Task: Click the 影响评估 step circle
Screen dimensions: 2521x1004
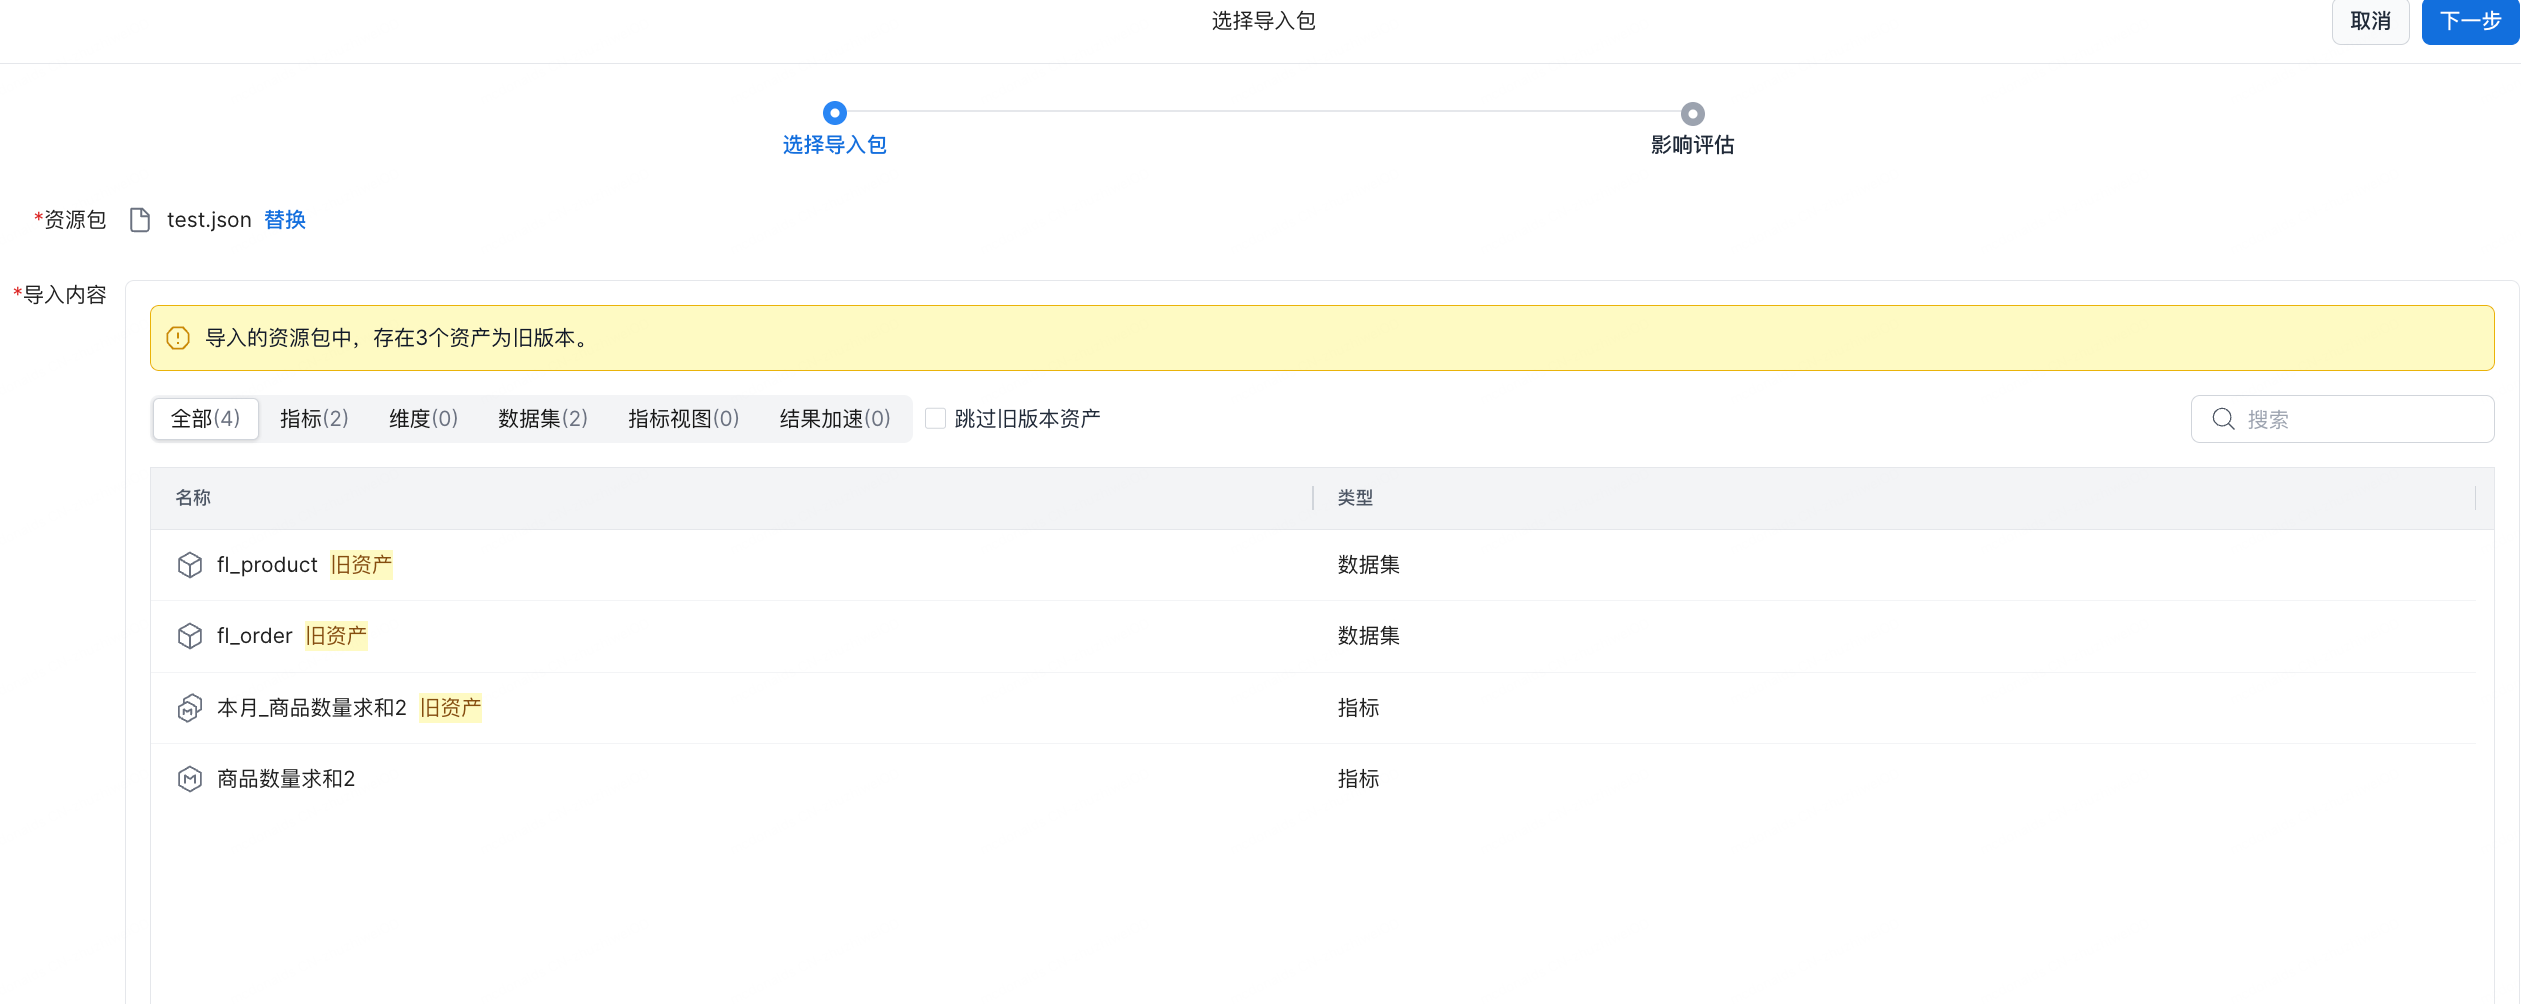Action: (1692, 114)
